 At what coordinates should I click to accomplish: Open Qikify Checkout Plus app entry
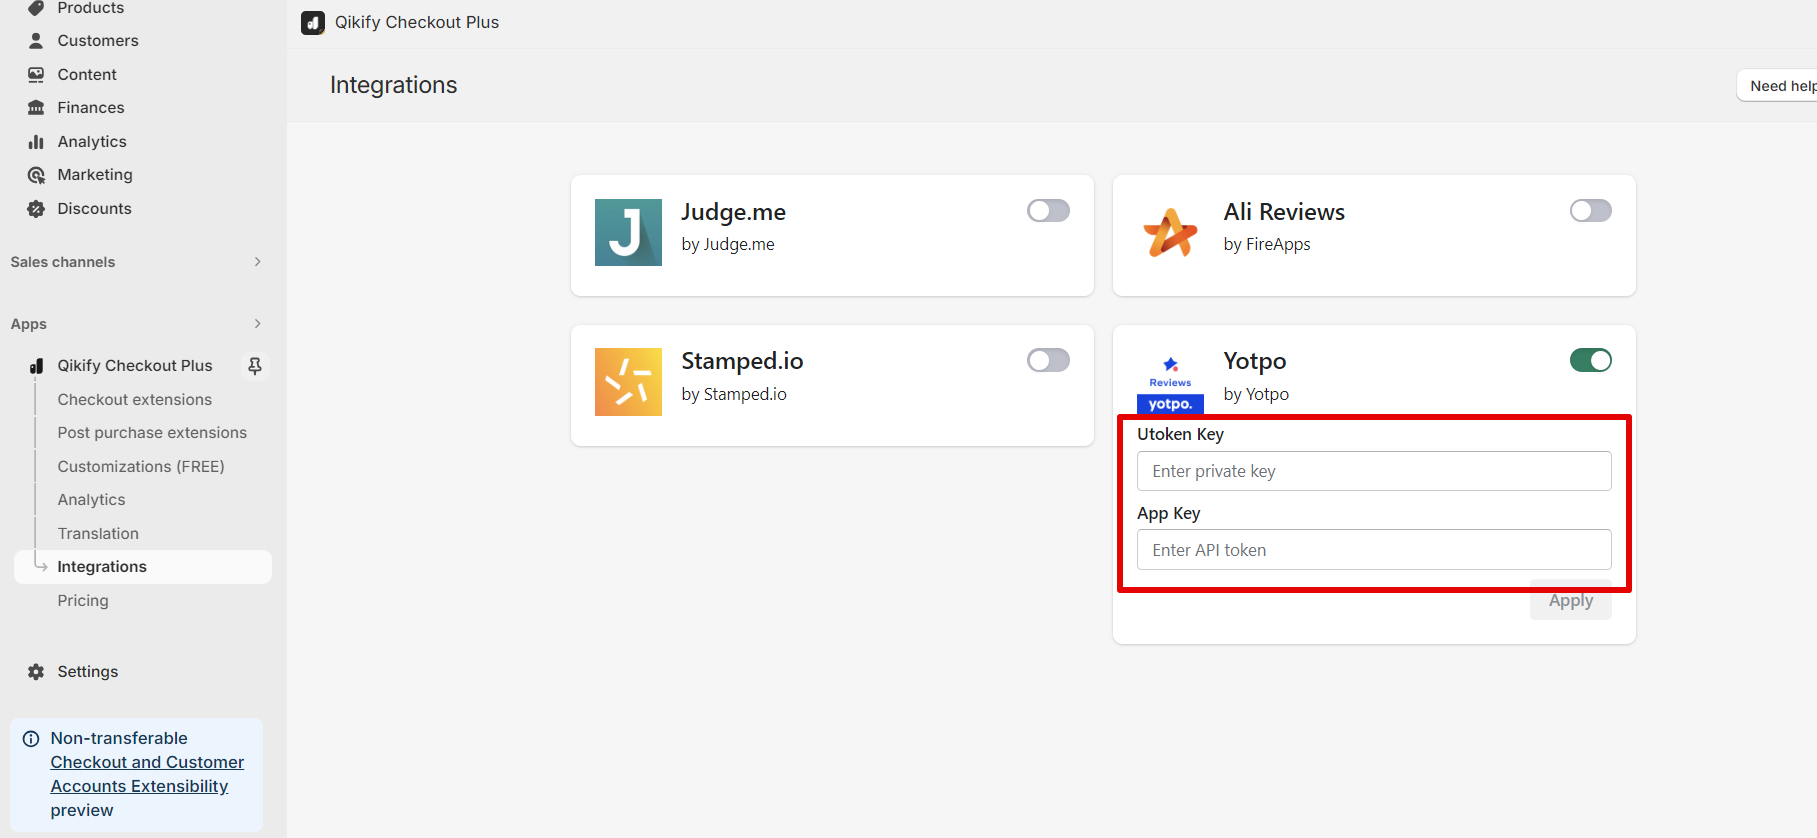pos(135,366)
